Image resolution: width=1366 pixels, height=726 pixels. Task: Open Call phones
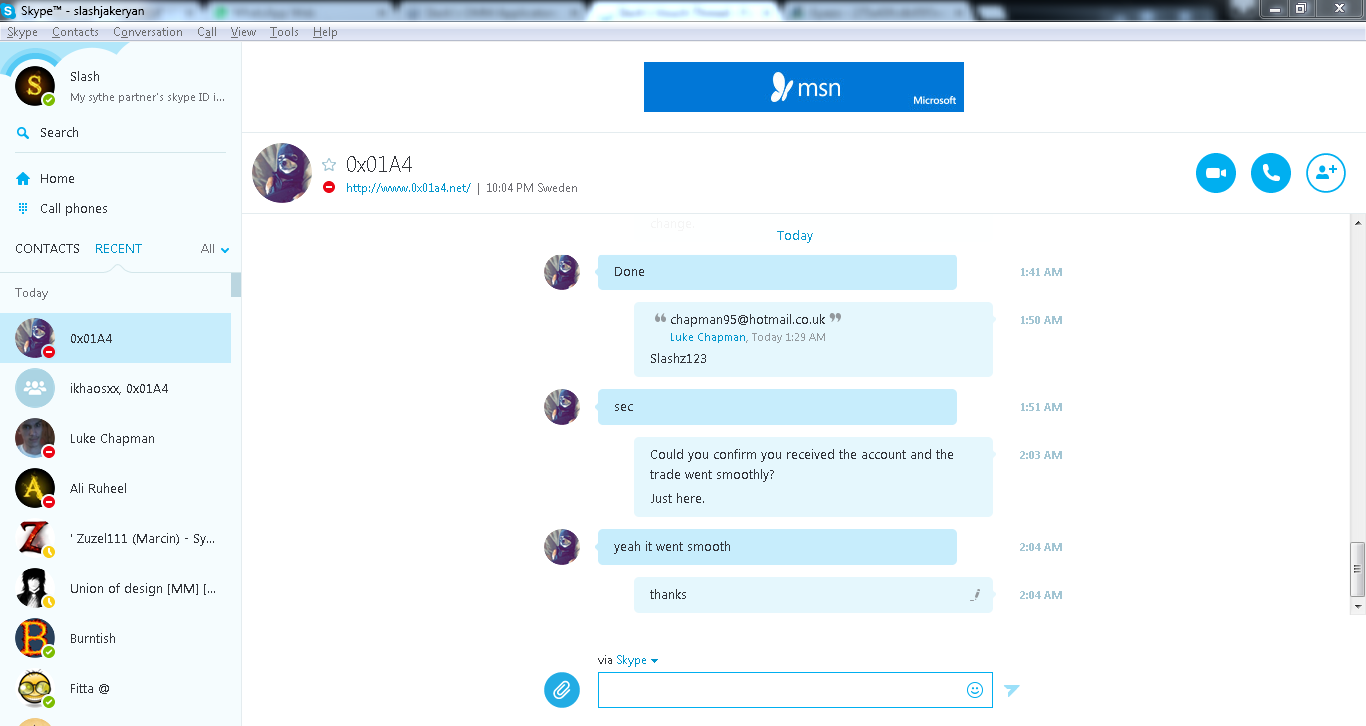(x=73, y=208)
